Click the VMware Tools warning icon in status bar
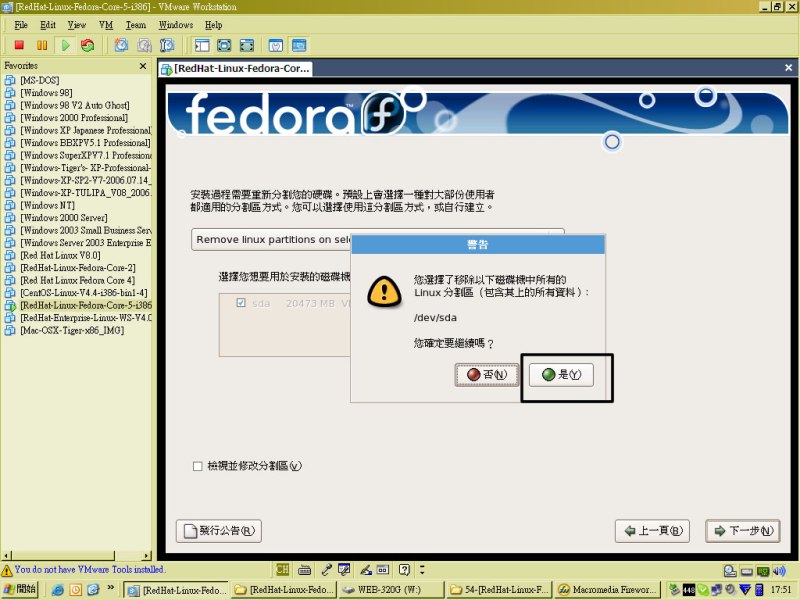800x600 pixels. click(x=7, y=570)
